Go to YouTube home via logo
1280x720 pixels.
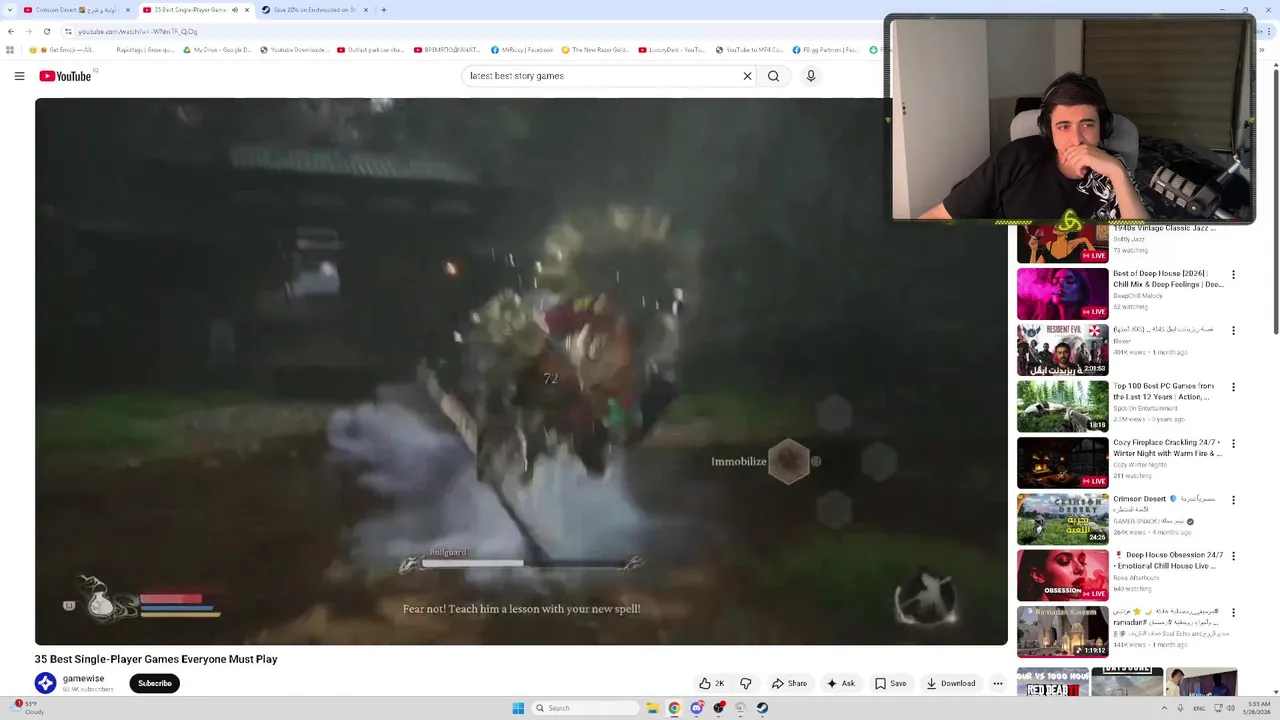[x=65, y=76]
